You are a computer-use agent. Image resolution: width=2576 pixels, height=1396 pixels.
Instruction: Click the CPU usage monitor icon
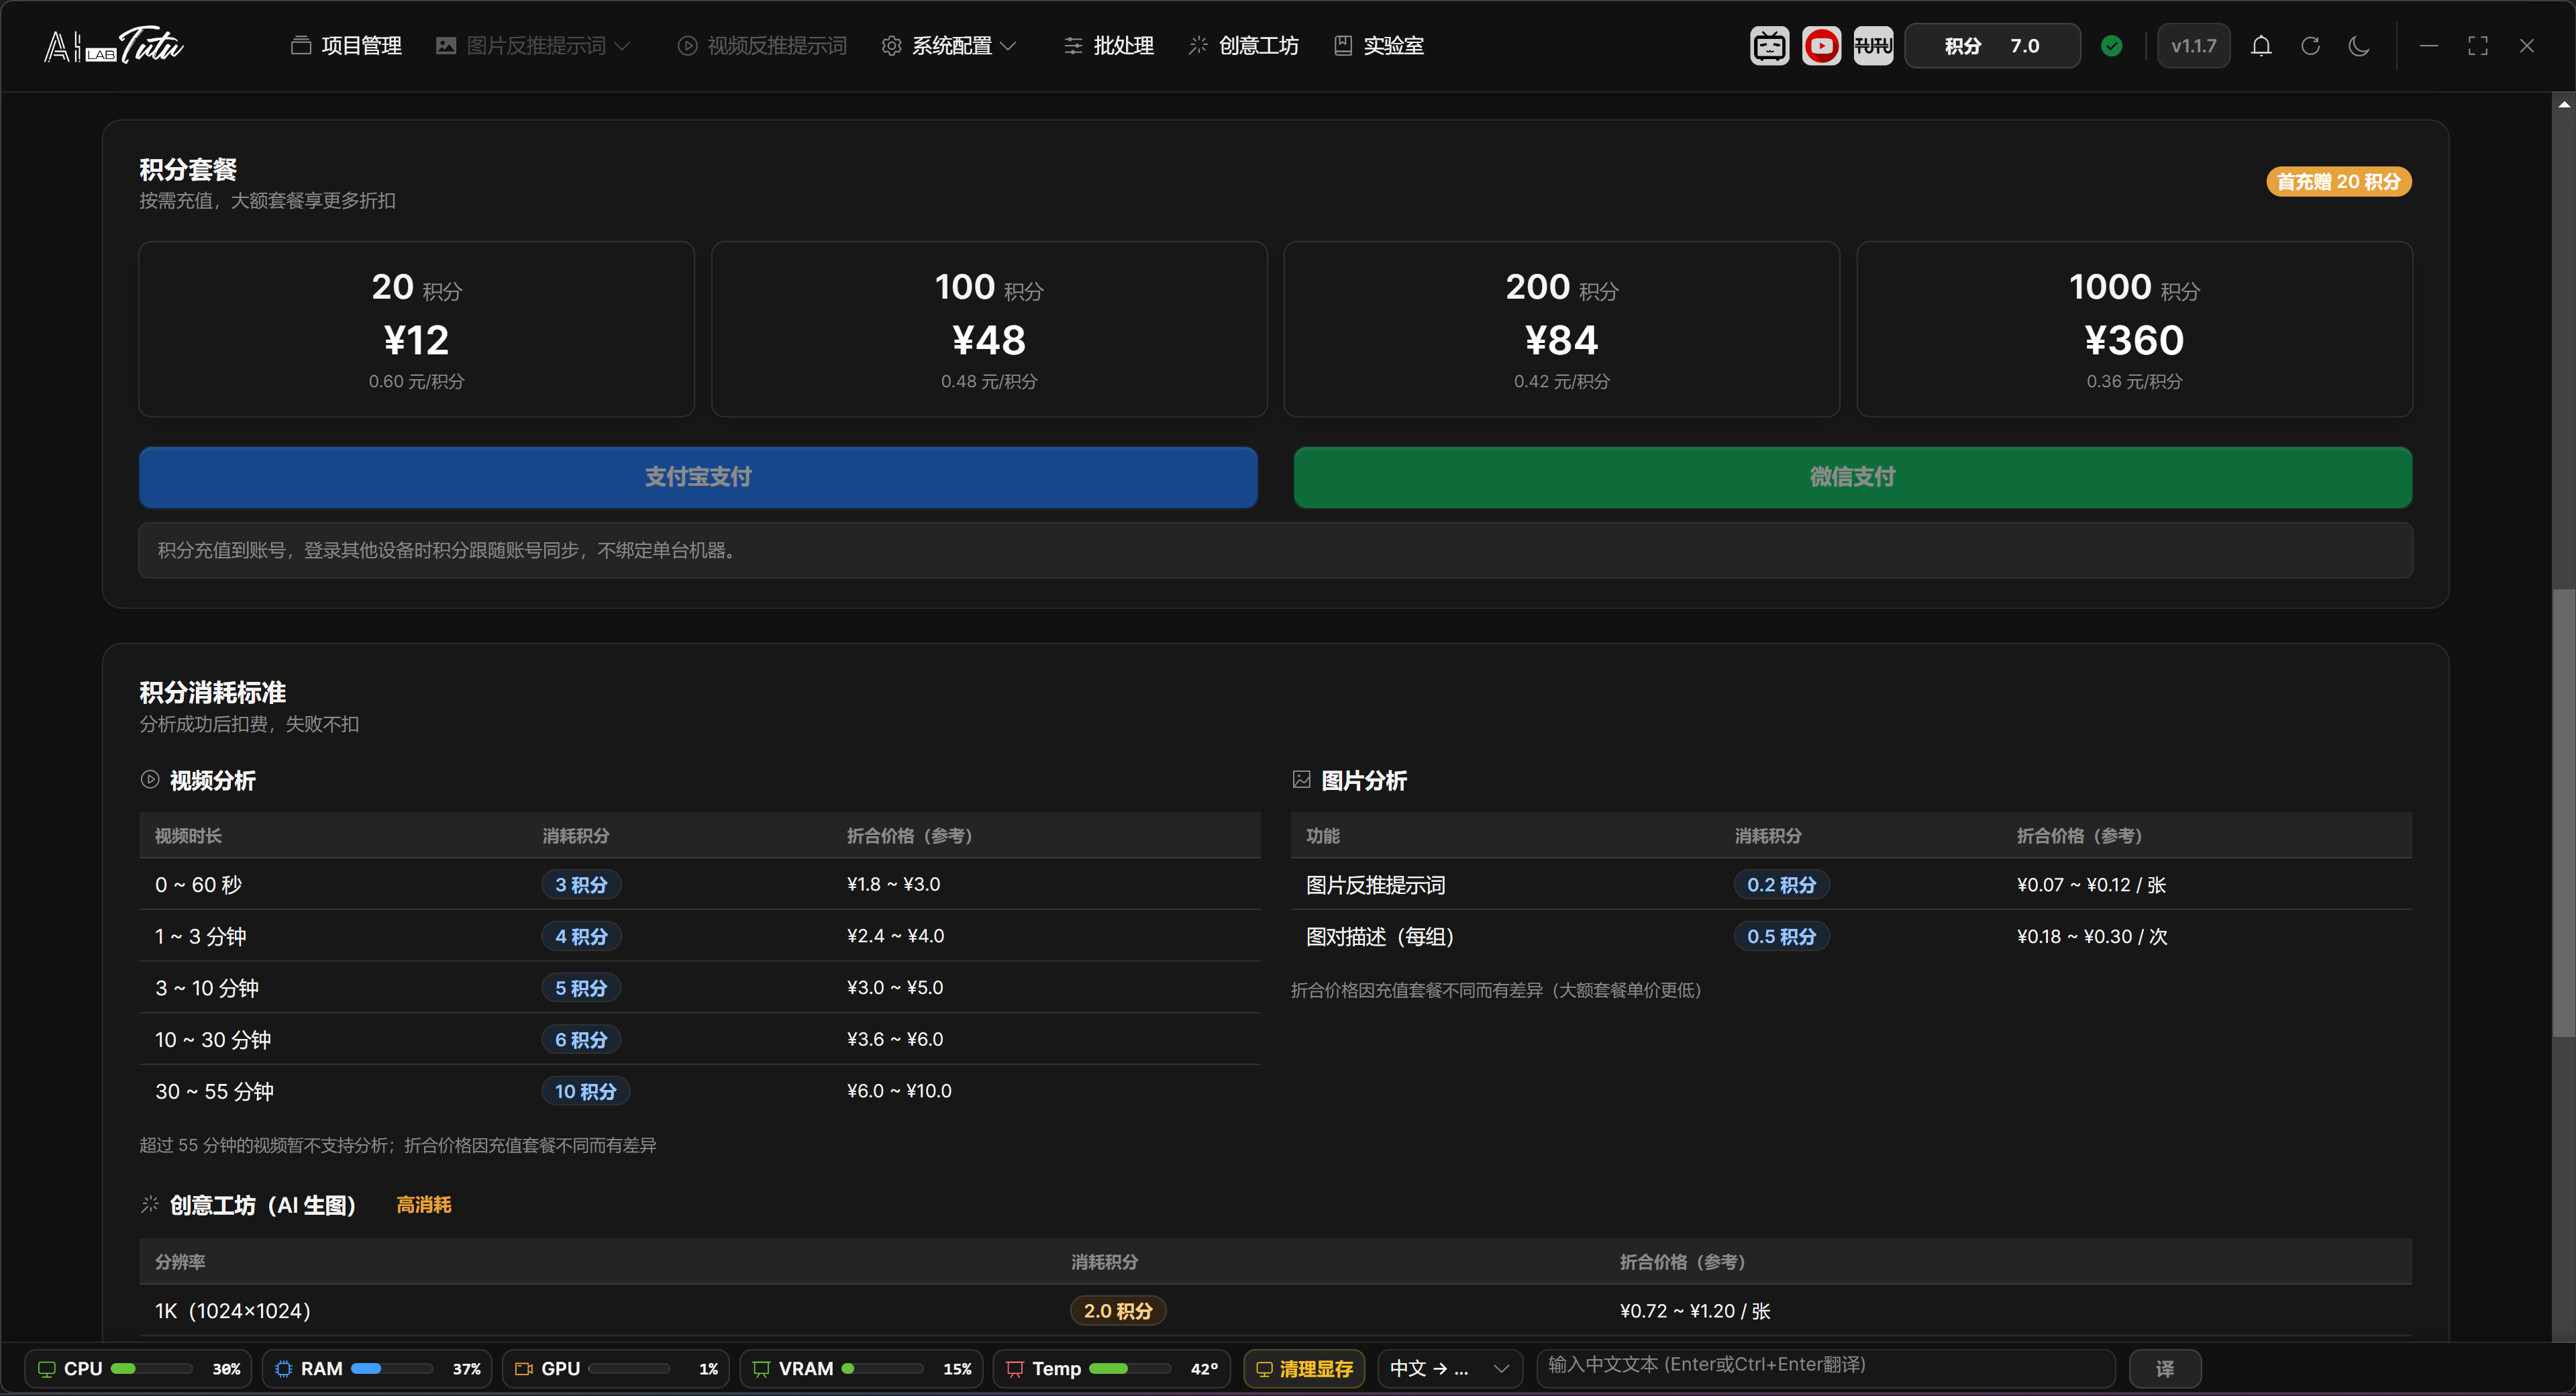(46, 1369)
